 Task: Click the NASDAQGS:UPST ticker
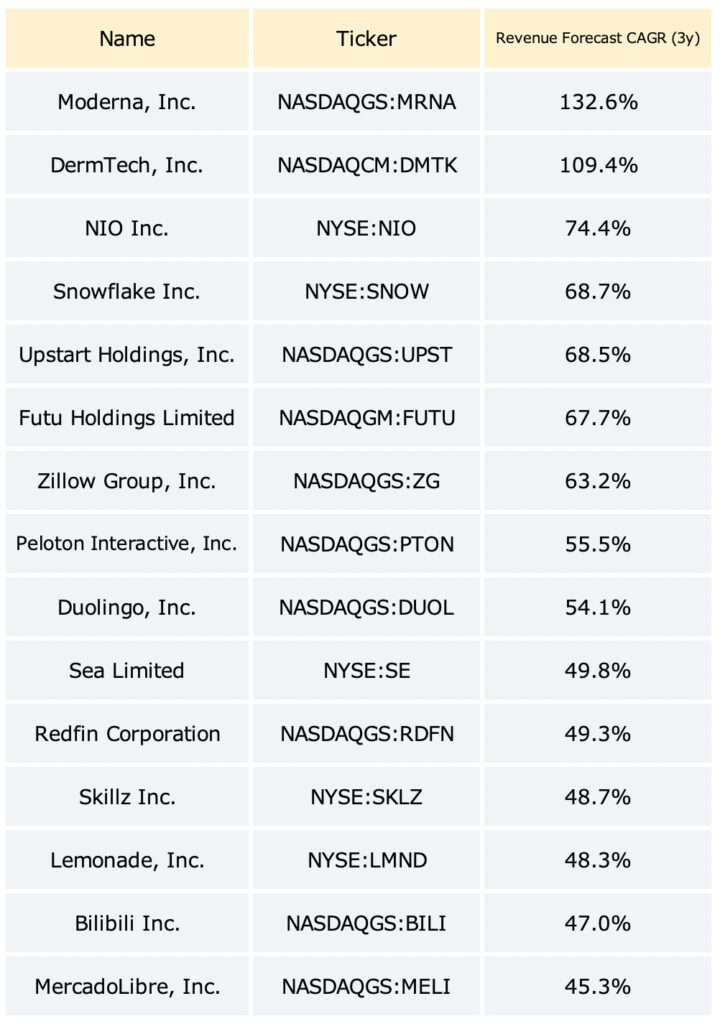tap(366, 355)
